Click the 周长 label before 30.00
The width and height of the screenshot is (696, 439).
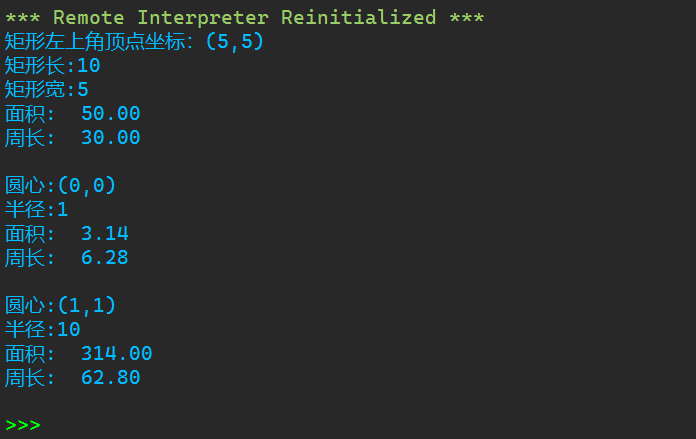tap(24, 138)
